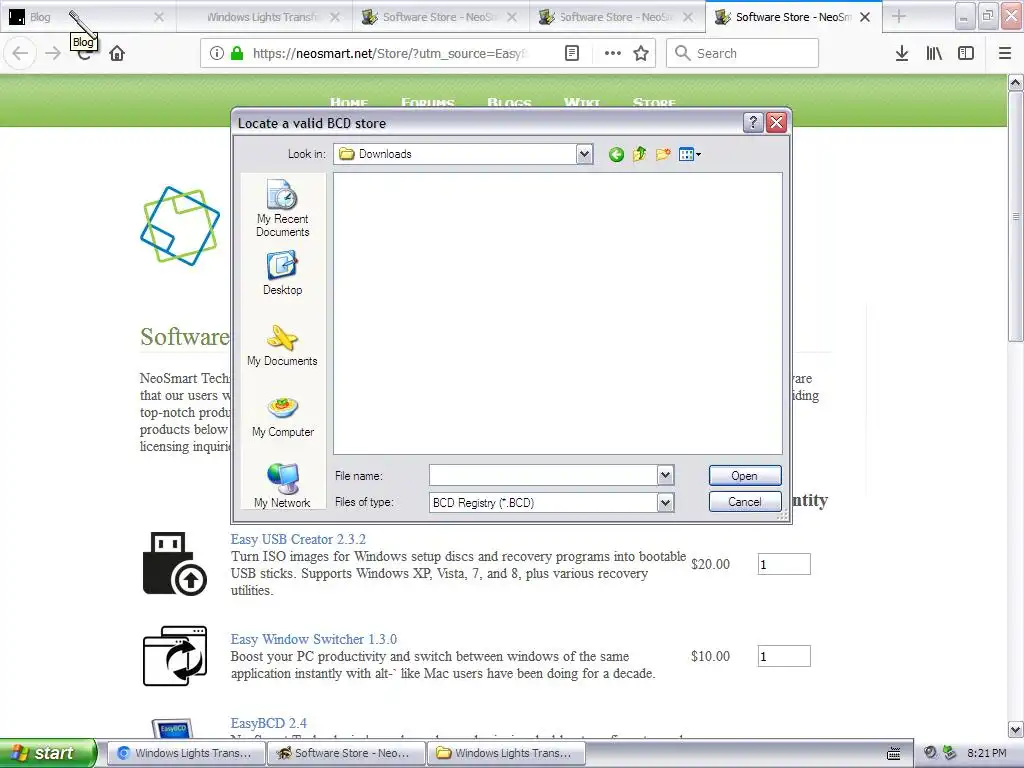Image resolution: width=1024 pixels, height=768 pixels.
Task: Click the green padlock security icon
Action: [x=237, y=53]
